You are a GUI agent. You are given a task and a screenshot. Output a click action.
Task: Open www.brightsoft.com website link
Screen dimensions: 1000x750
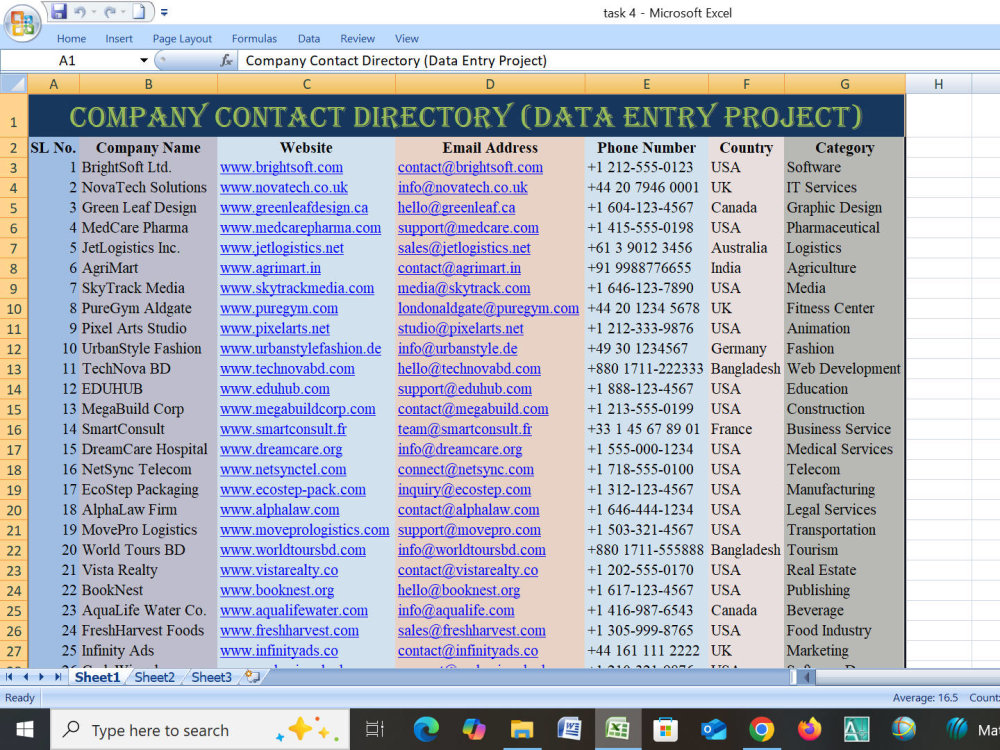point(281,167)
